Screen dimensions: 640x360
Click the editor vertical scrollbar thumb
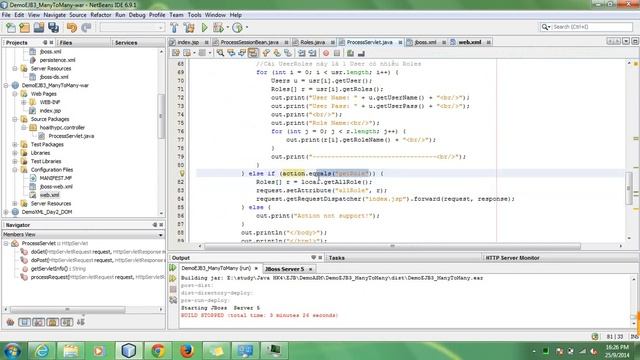[629, 187]
